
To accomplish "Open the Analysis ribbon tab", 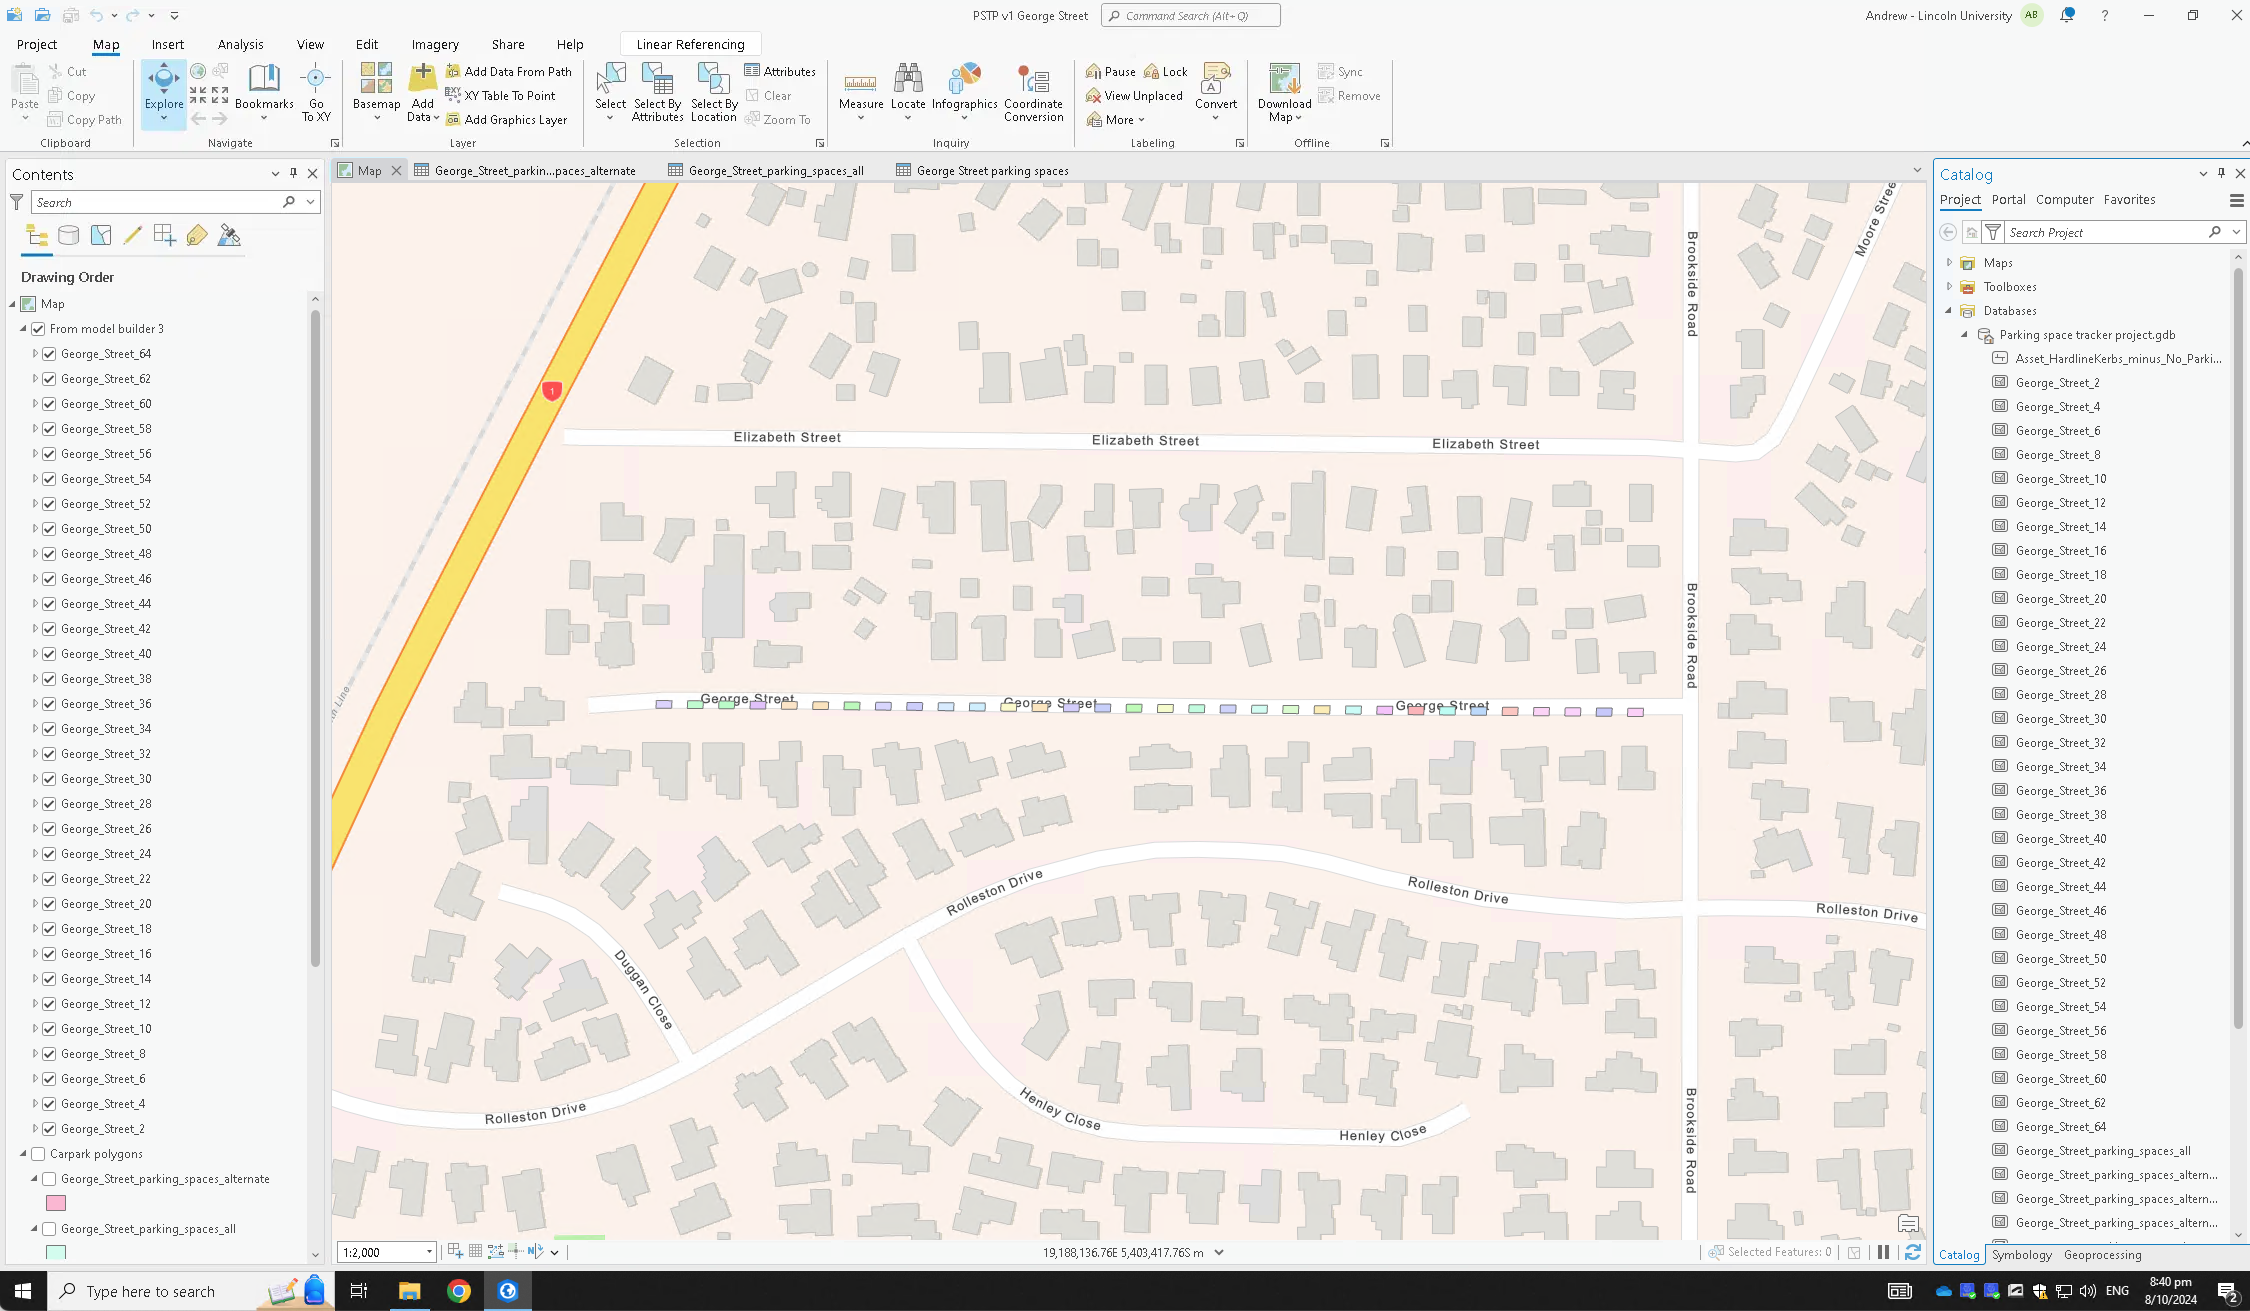I will pos(240,44).
